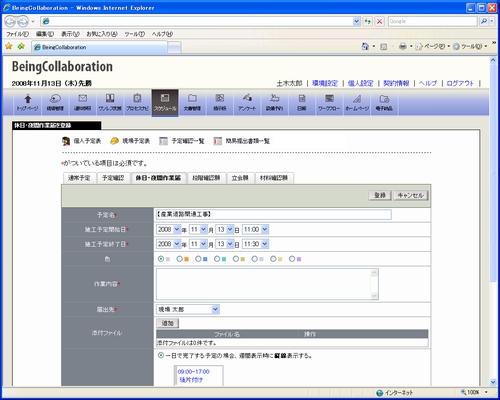
Task: Click the ログアウト link
Action: 460,83
